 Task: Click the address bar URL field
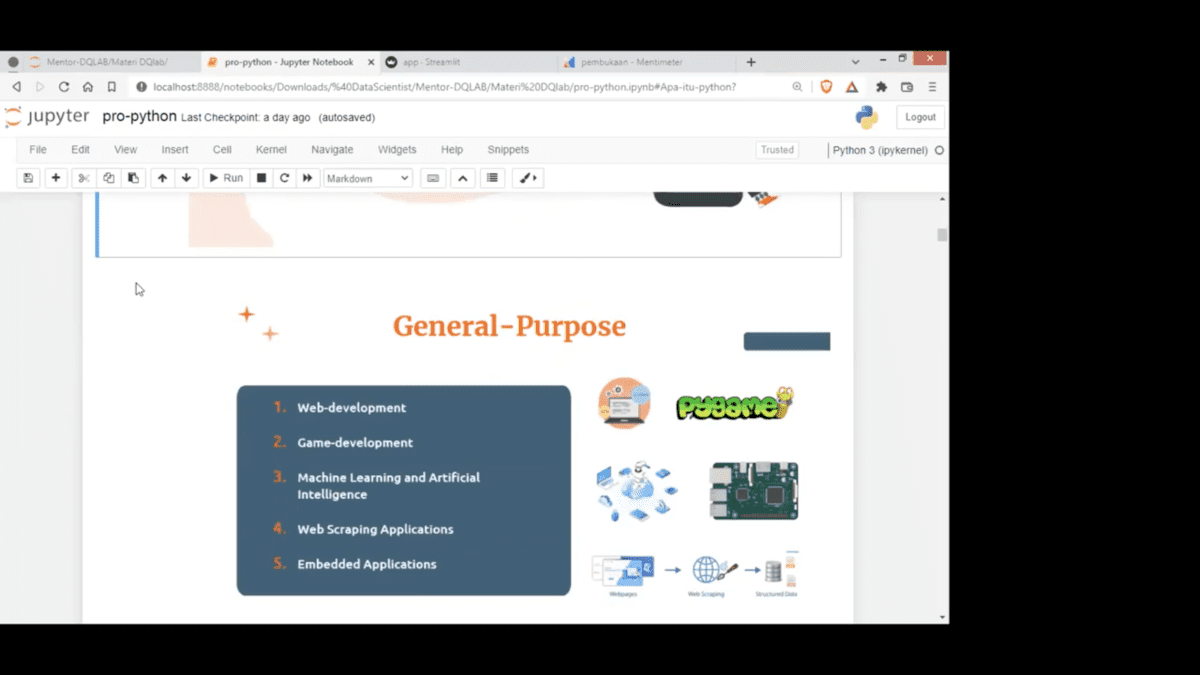coord(445,87)
